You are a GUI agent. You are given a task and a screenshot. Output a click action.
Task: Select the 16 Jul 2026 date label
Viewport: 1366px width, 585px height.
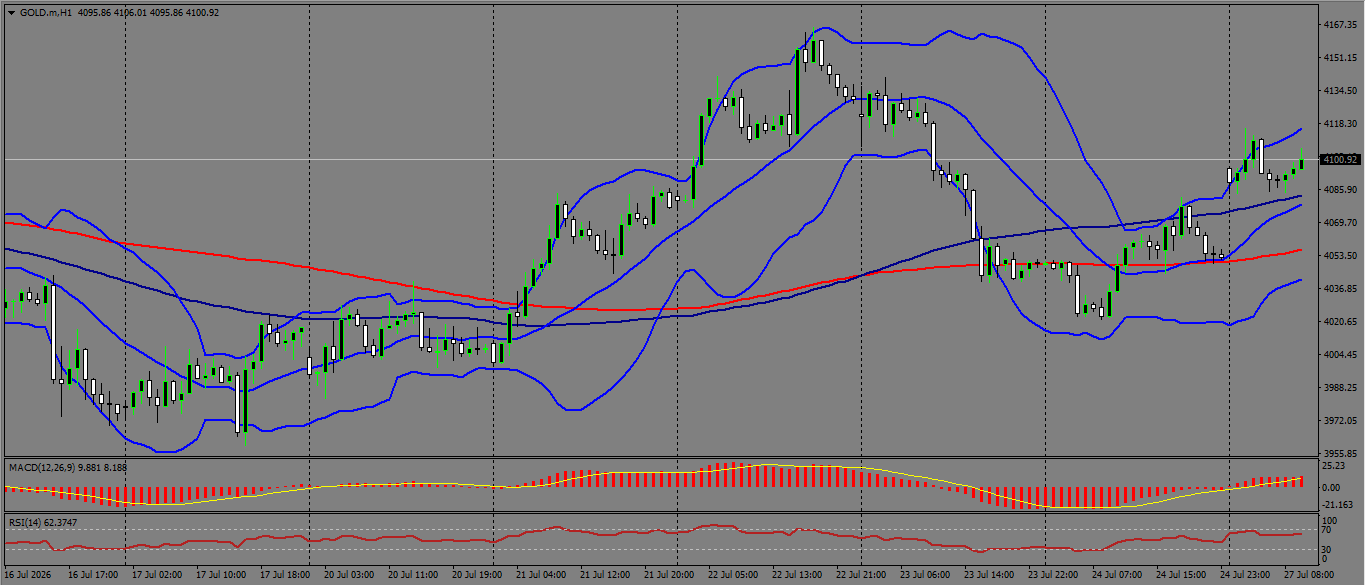coord(26,576)
